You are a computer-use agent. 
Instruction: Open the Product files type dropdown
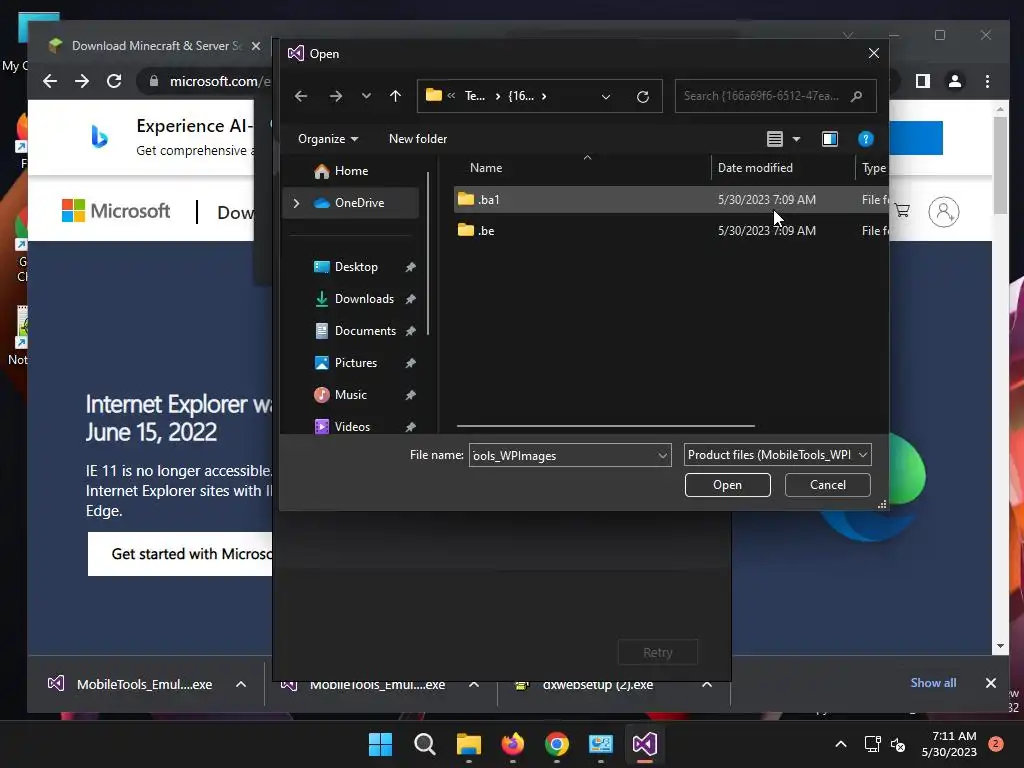(x=777, y=455)
